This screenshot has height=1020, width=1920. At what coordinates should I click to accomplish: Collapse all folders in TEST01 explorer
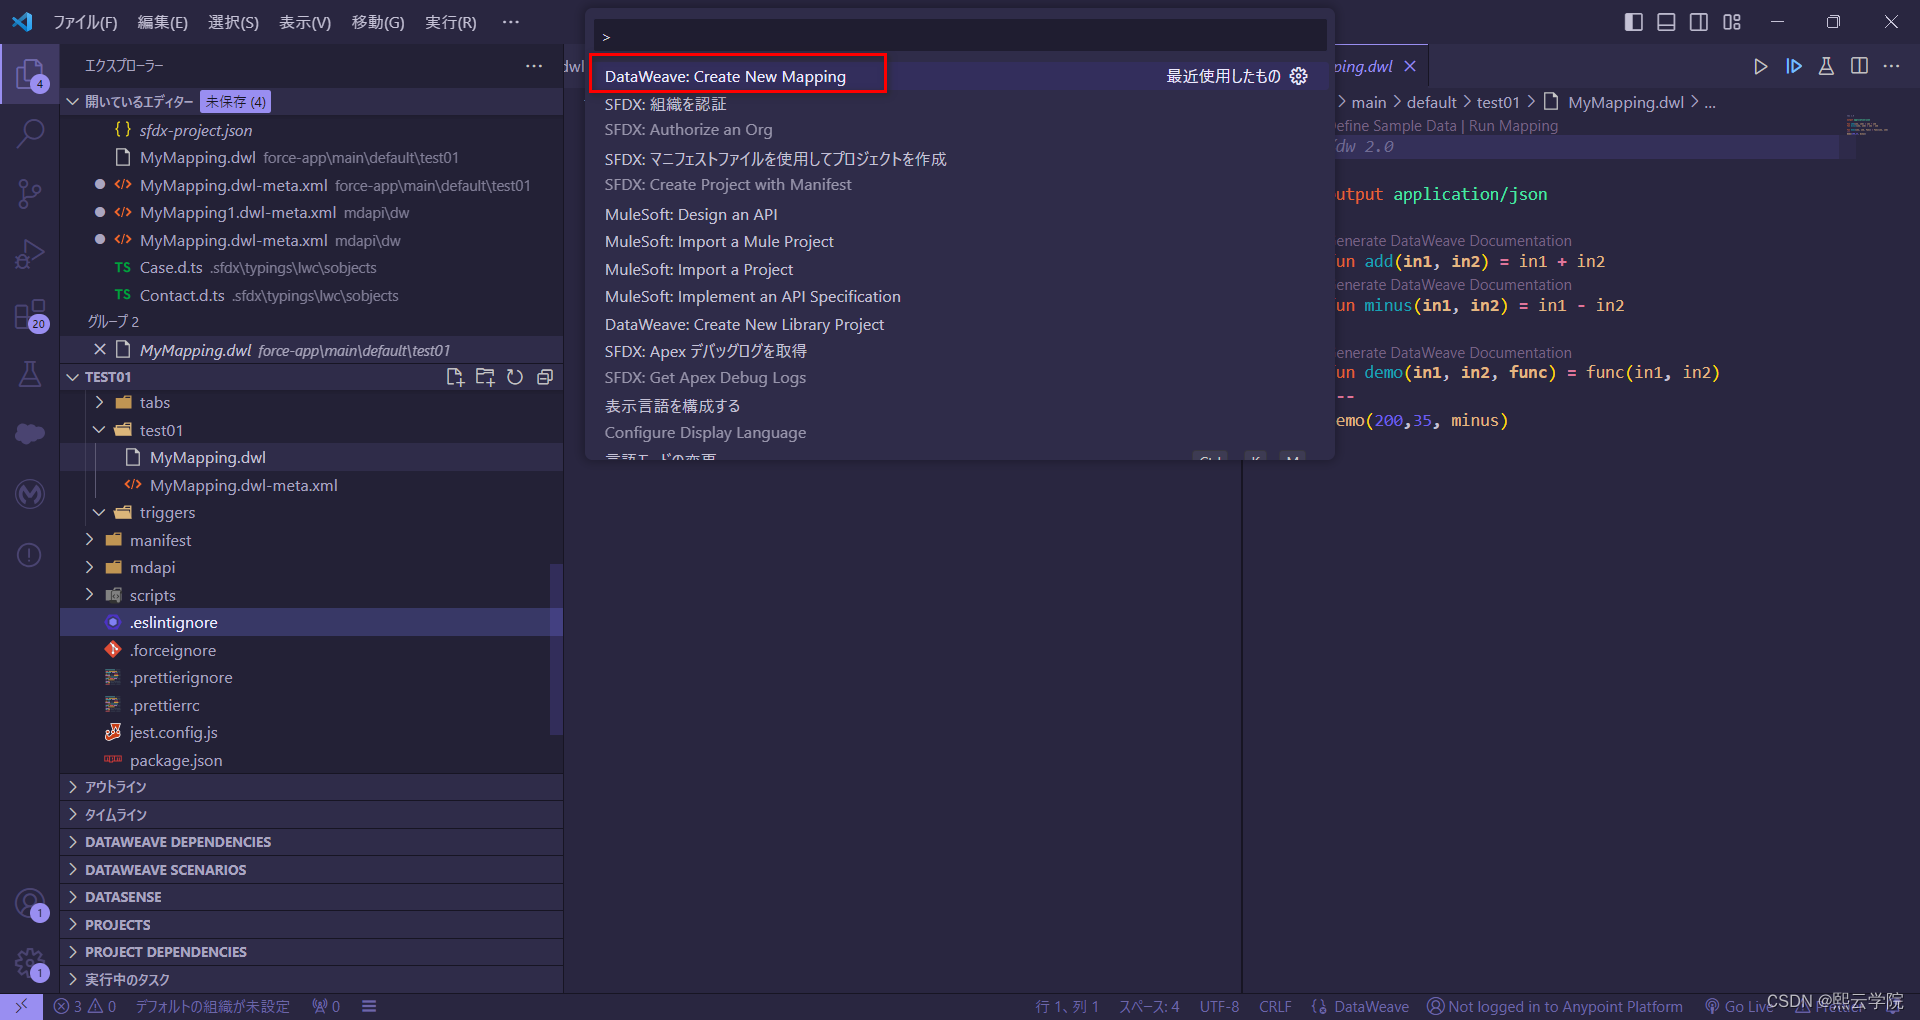tap(545, 377)
